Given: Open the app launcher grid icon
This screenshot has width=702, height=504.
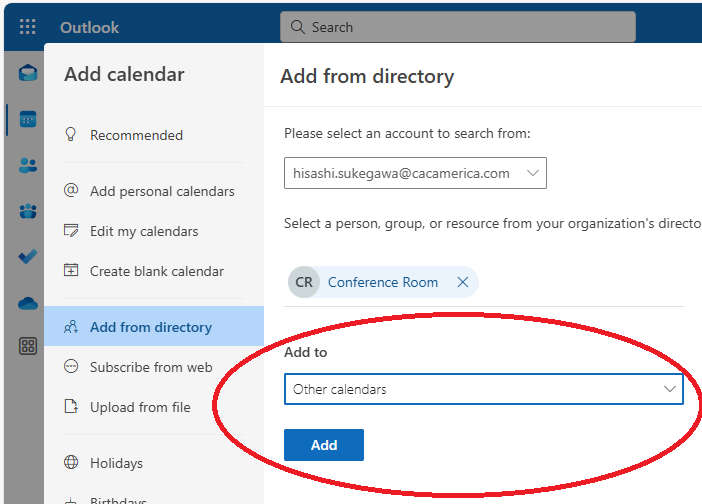Looking at the screenshot, I should tap(27, 27).
